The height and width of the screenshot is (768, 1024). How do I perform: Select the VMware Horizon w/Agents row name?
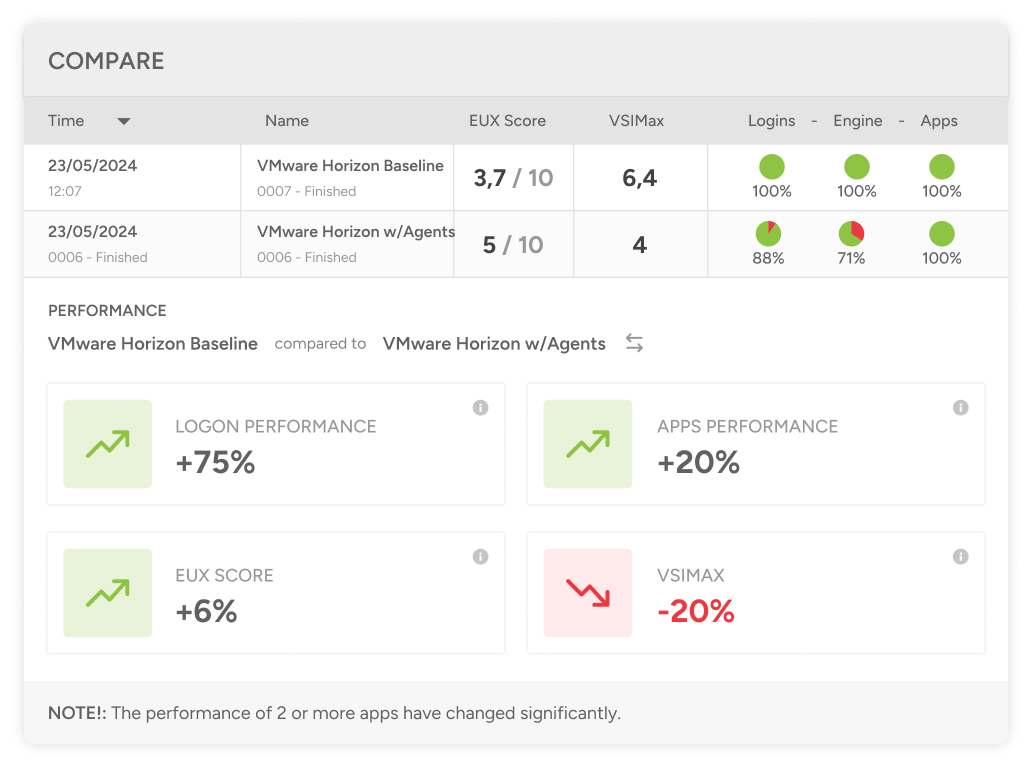[x=356, y=232]
